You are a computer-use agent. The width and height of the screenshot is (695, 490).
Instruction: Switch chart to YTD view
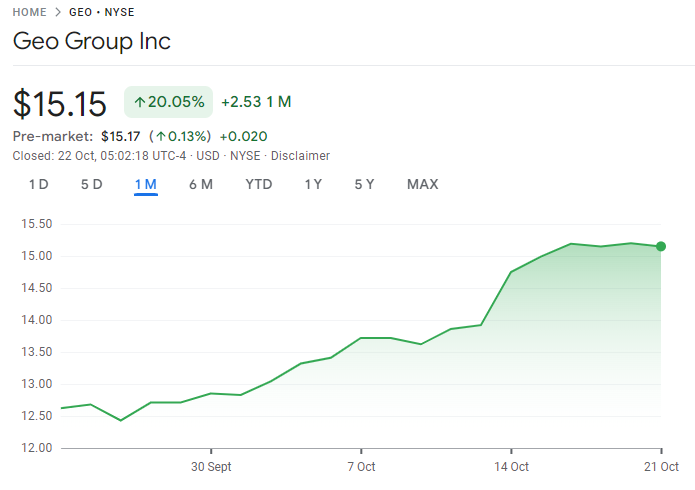click(258, 184)
